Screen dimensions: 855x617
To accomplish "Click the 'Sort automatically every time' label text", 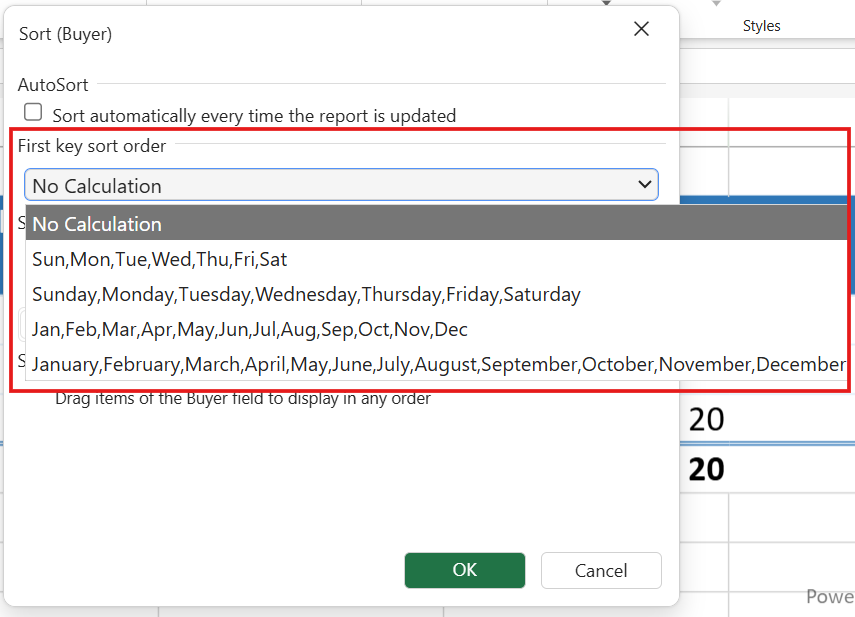I will (254, 116).
